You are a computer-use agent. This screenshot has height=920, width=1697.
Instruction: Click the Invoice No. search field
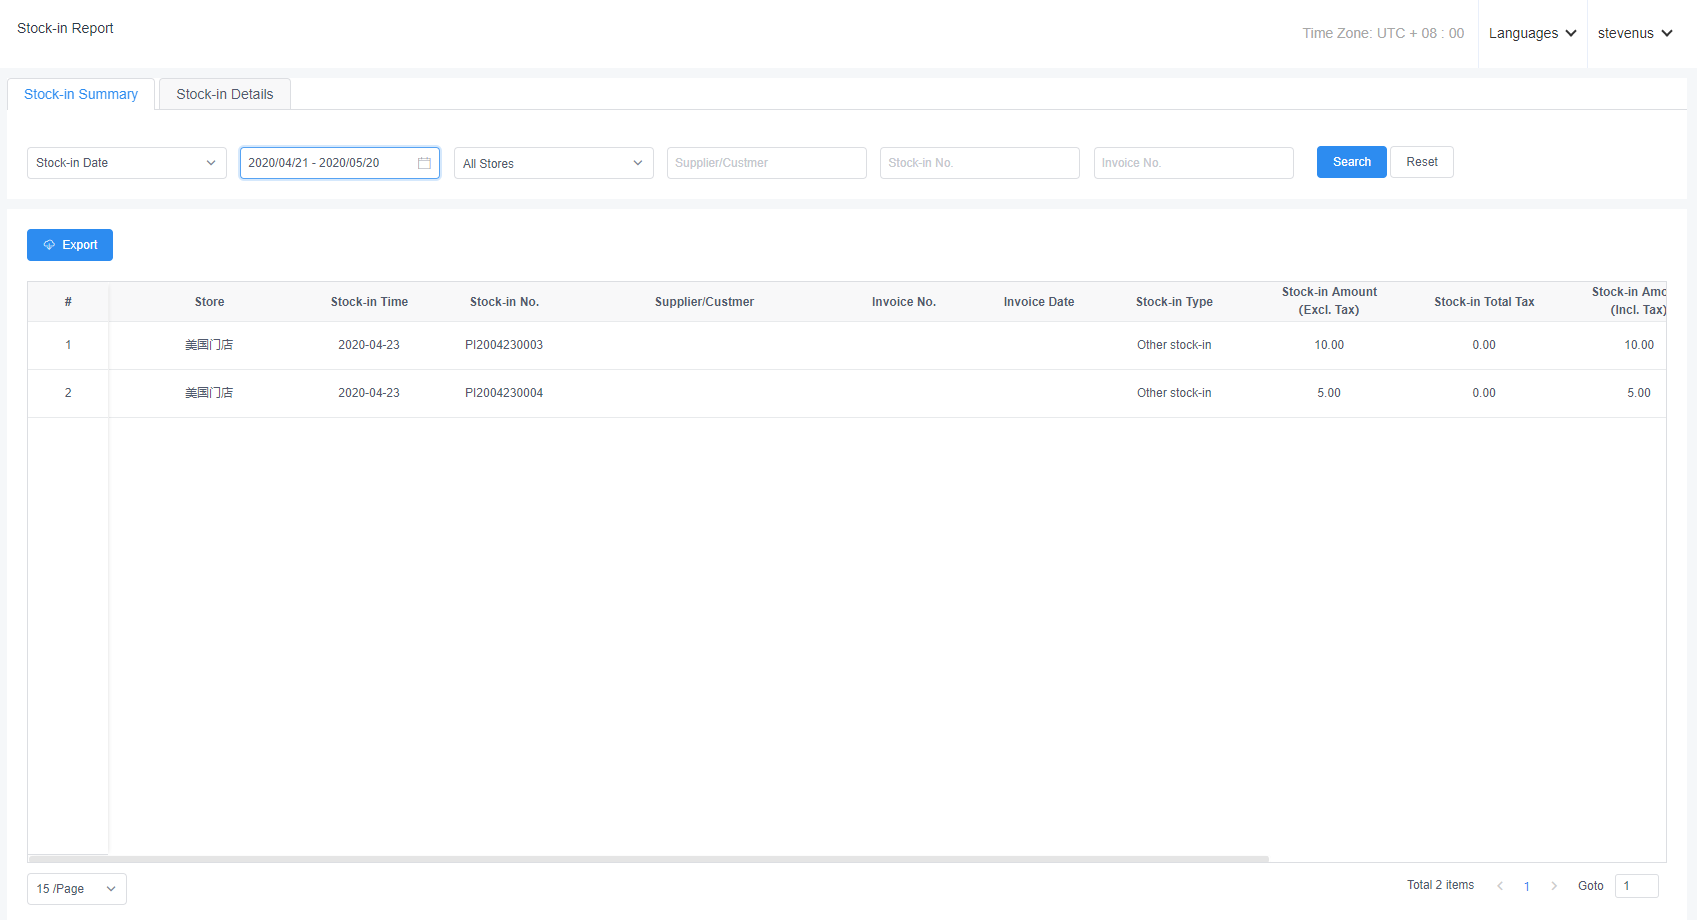pyautogui.click(x=1193, y=163)
